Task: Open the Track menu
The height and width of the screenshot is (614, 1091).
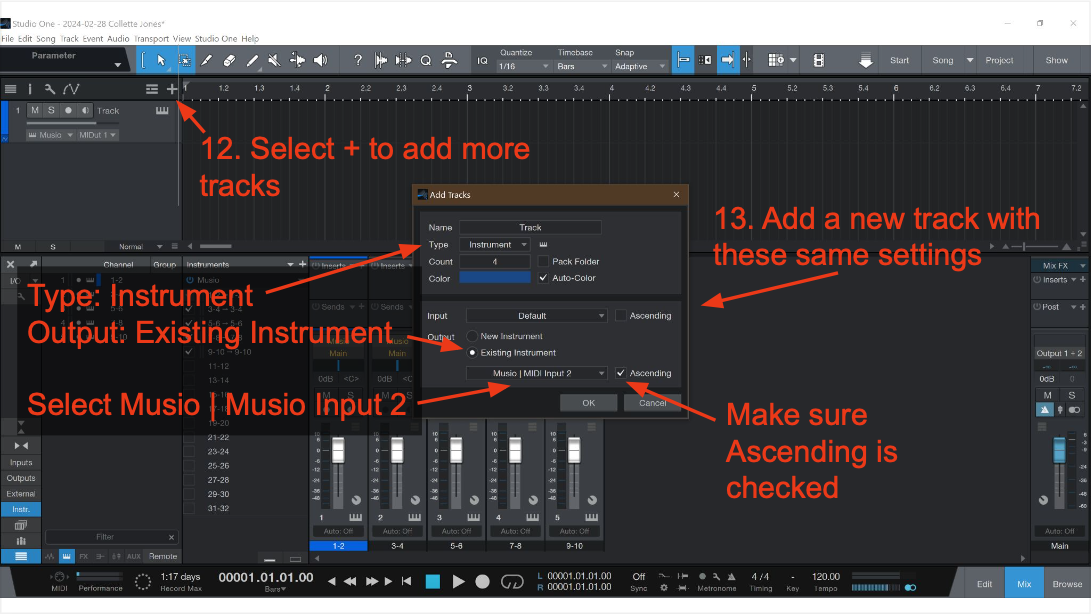Action: [69, 39]
